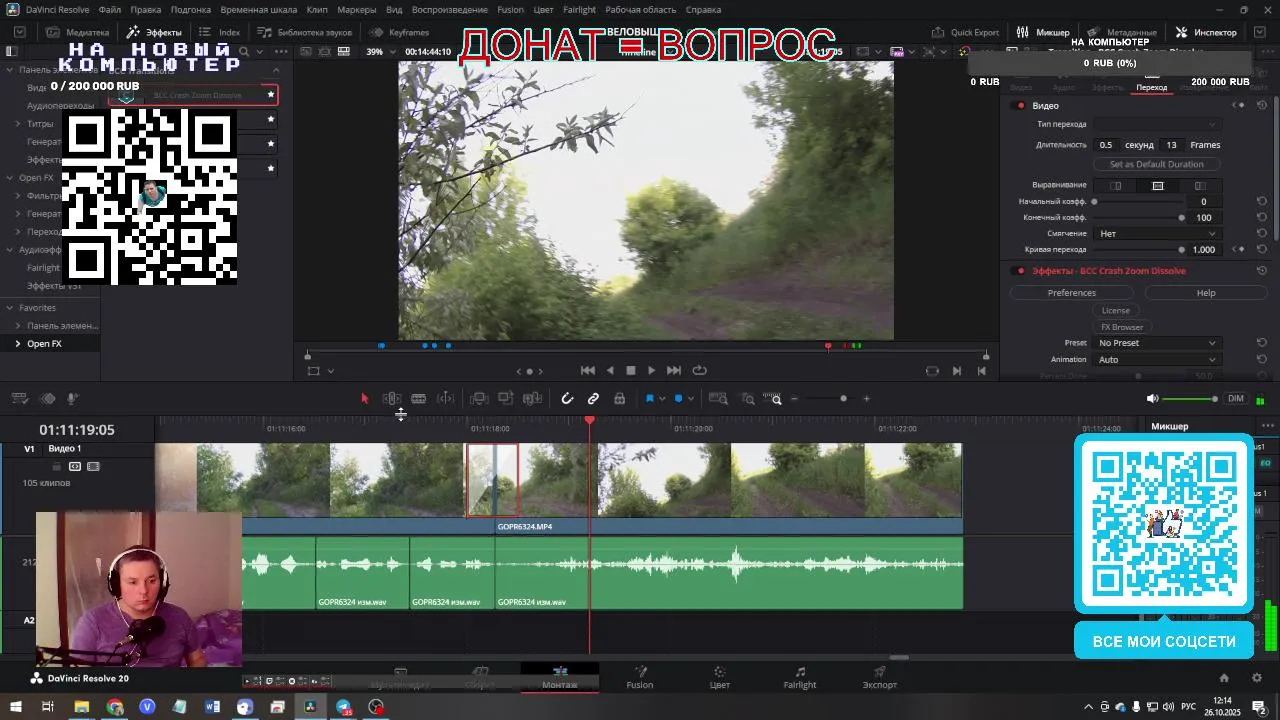Stop playback in the viewer
This screenshot has height=720, width=1280.
[x=631, y=371]
